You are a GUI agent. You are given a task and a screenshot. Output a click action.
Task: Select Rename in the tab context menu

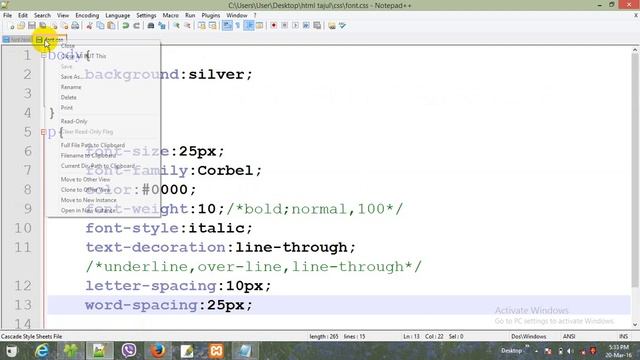(x=71, y=87)
